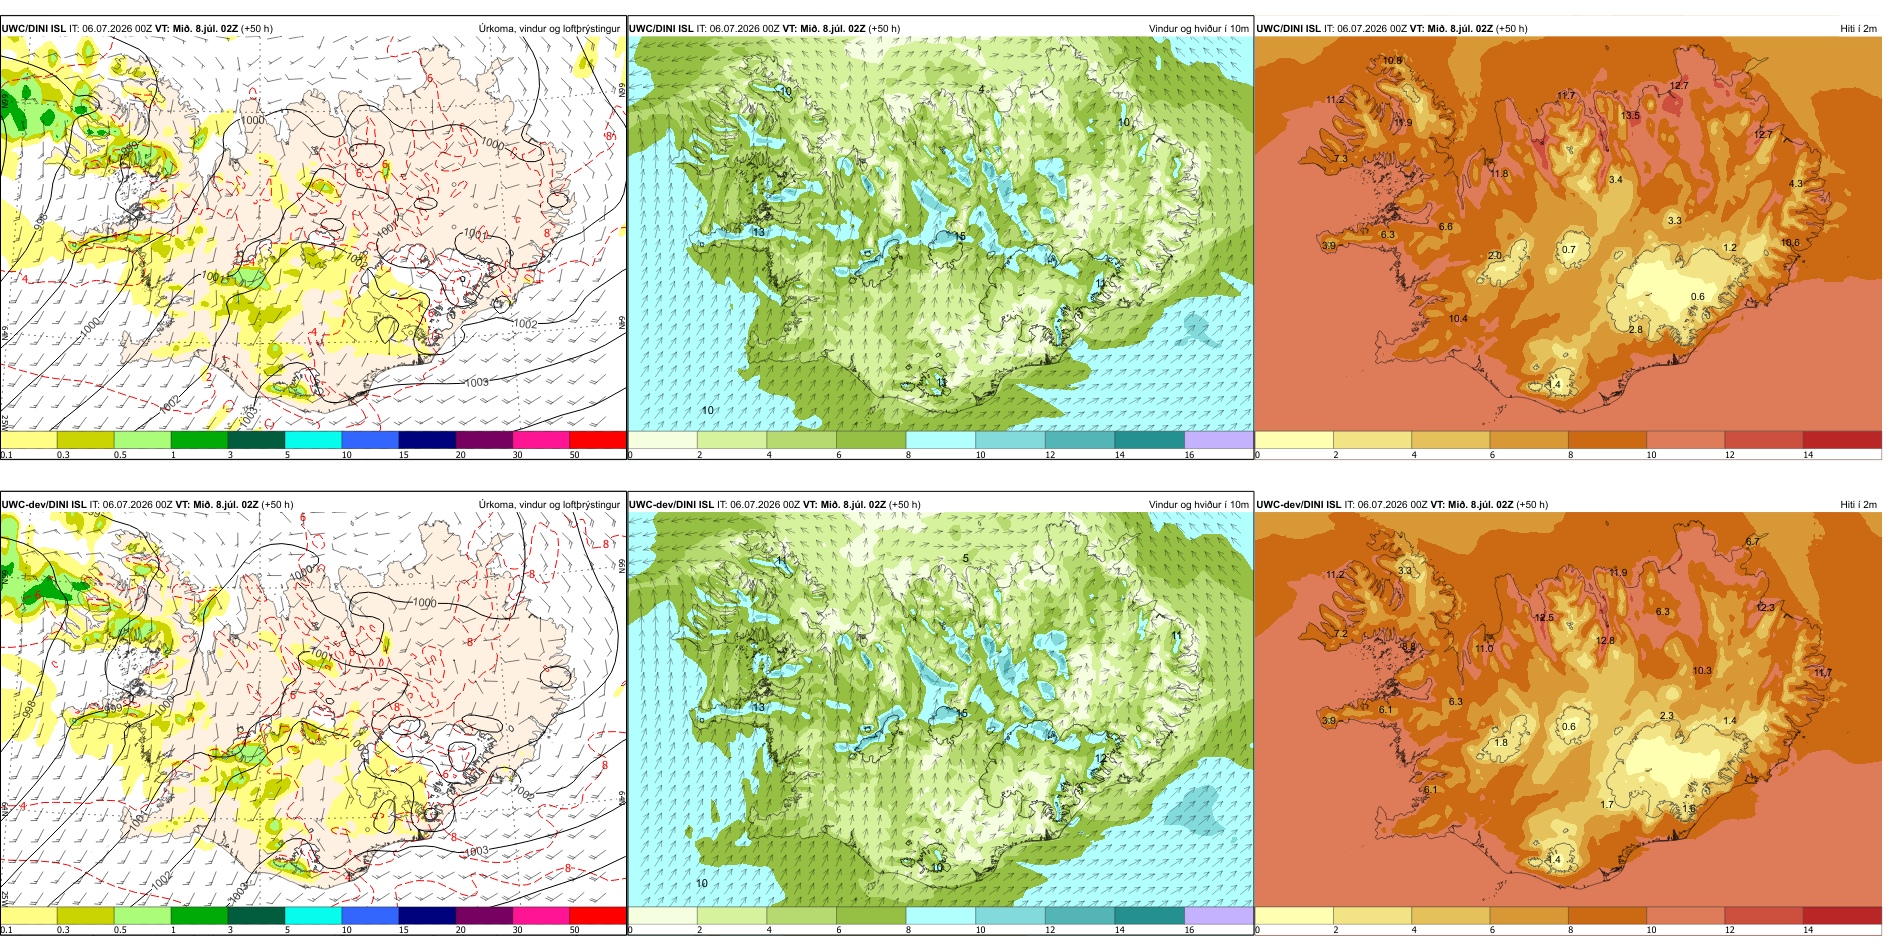The height and width of the screenshot is (950, 1900).
Task: Click the 13.5 value on UWC/DINI temperature map
Action: [1630, 116]
